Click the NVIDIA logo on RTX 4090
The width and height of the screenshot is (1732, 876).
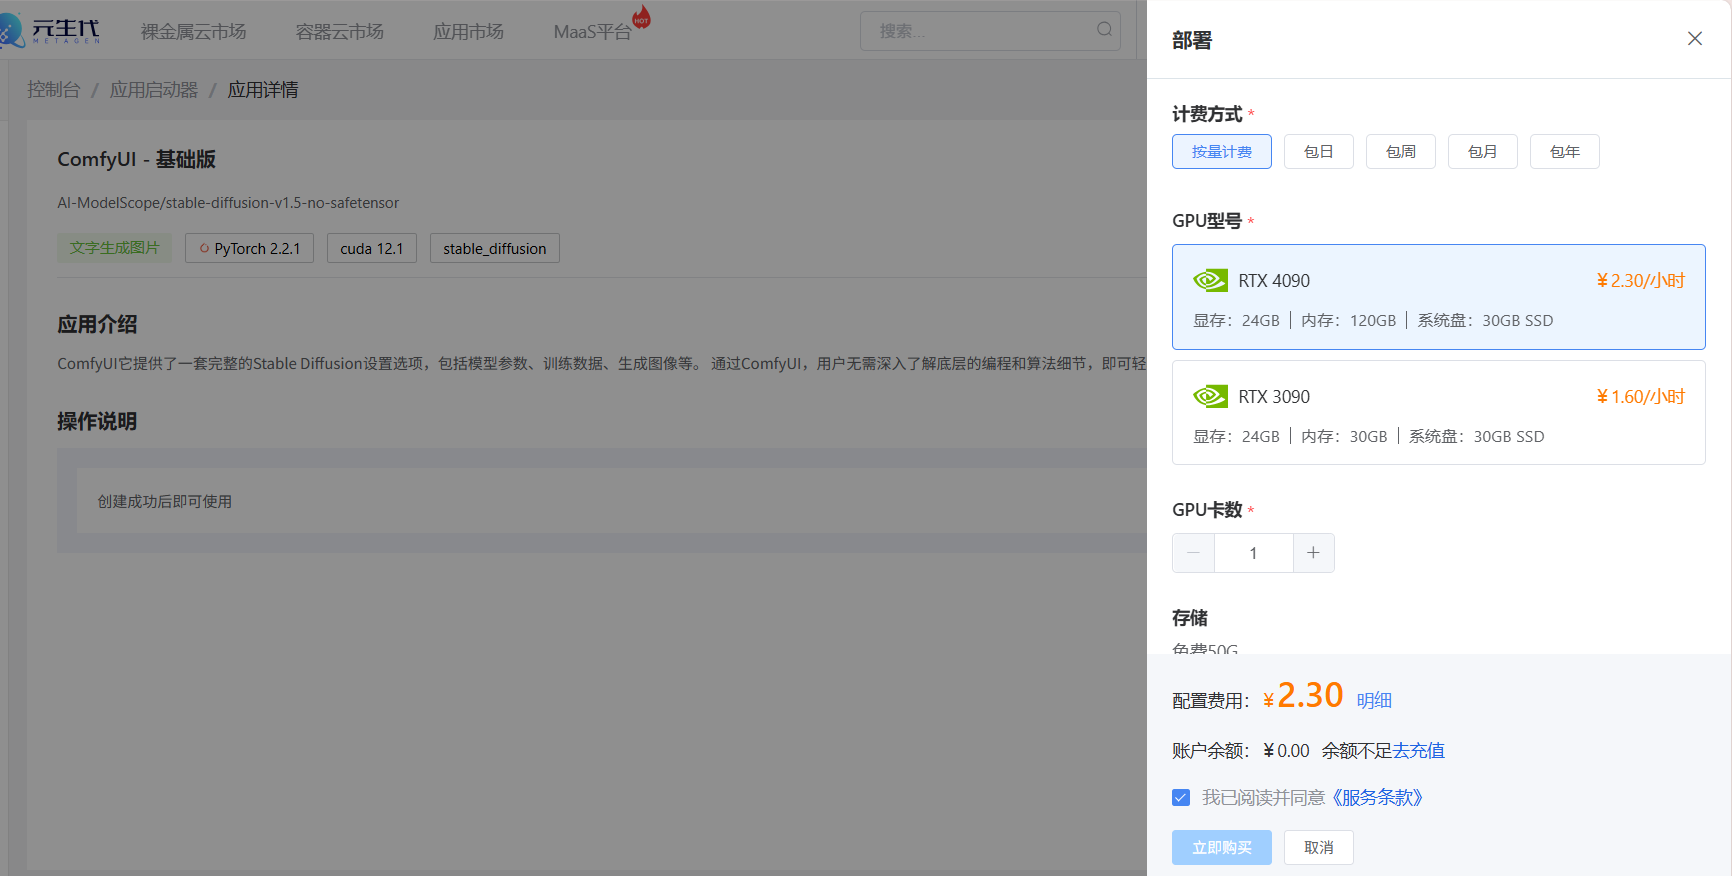(x=1210, y=281)
